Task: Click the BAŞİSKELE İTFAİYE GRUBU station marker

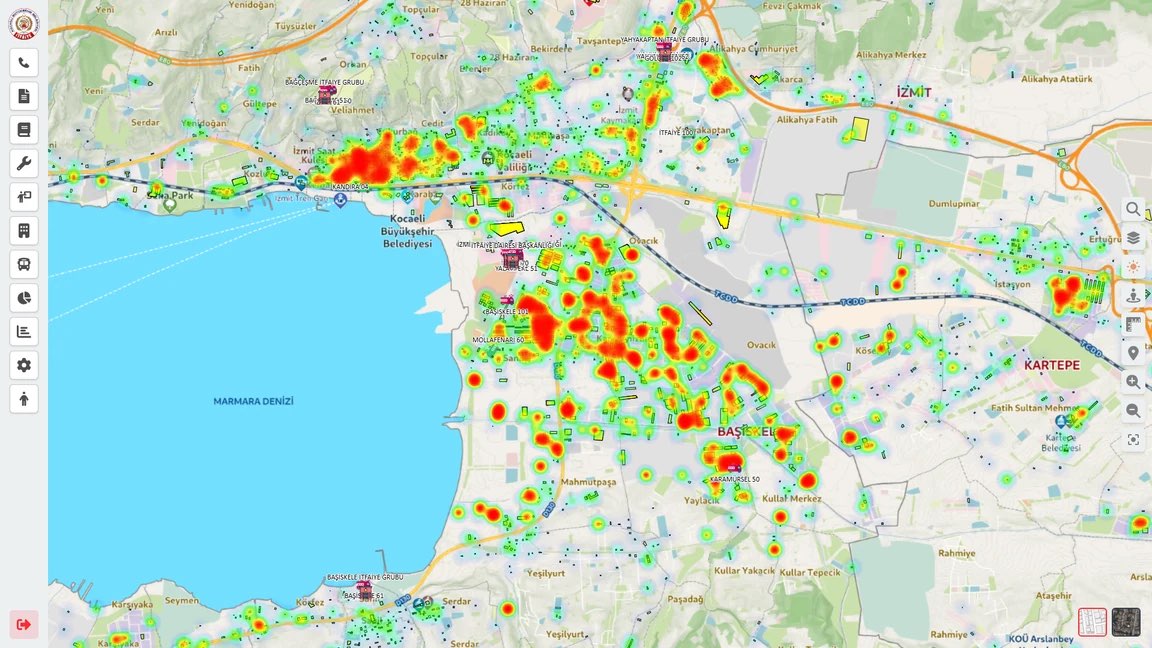Action: coord(364,589)
